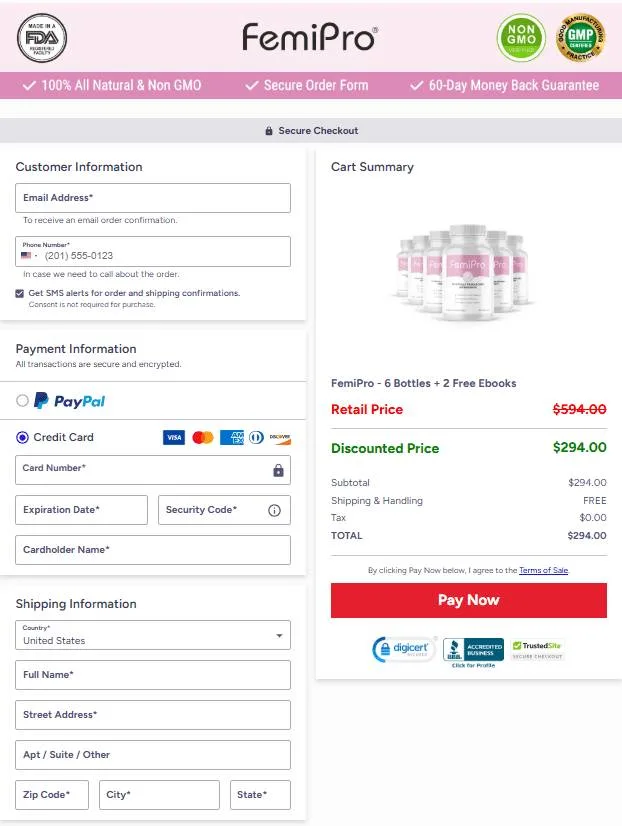The width and height of the screenshot is (622, 826).
Task: Click the Cardholder Name field
Action: pyautogui.click(x=153, y=550)
